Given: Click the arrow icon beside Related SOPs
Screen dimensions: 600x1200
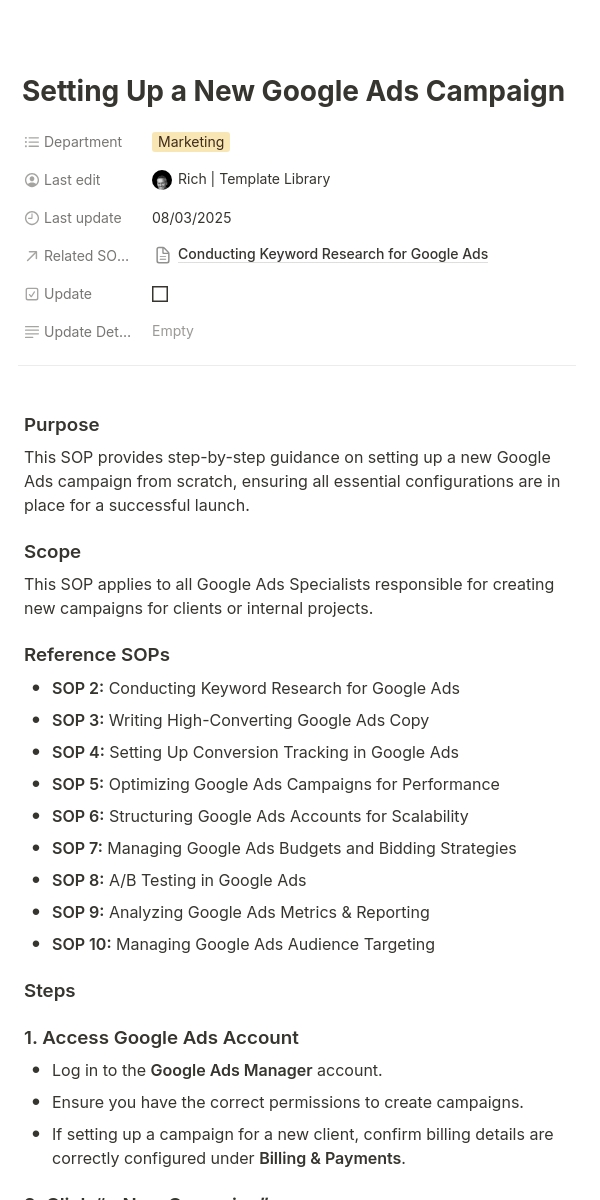Looking at the screenshot, I should click(32, 256).
